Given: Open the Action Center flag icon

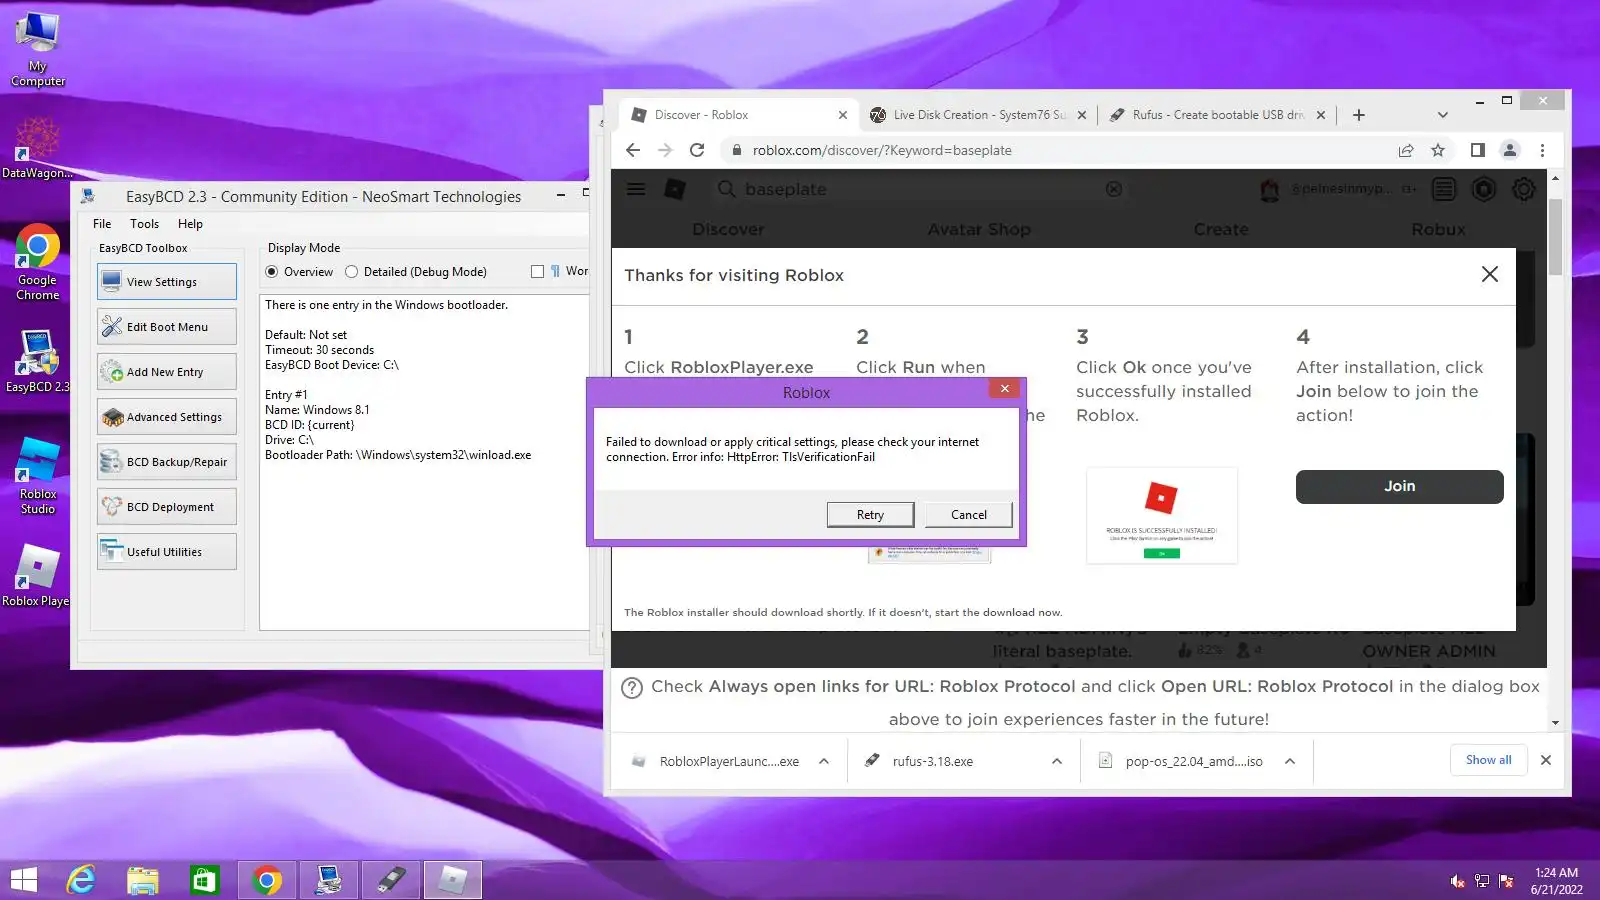Looking at the screenshot, I should tap(1506, 881).
